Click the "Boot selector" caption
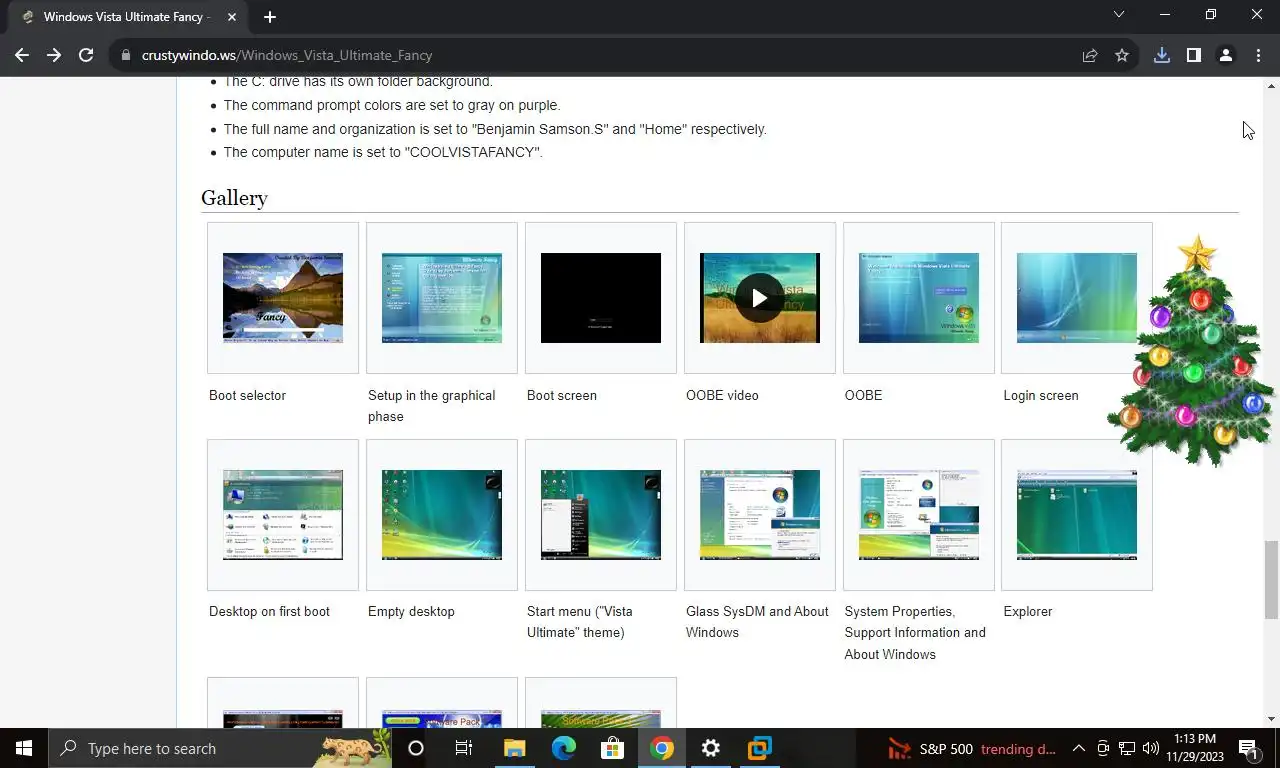The height and width of the screenshot is (768, 1280). pyautogui.click(x=247, y=395)
